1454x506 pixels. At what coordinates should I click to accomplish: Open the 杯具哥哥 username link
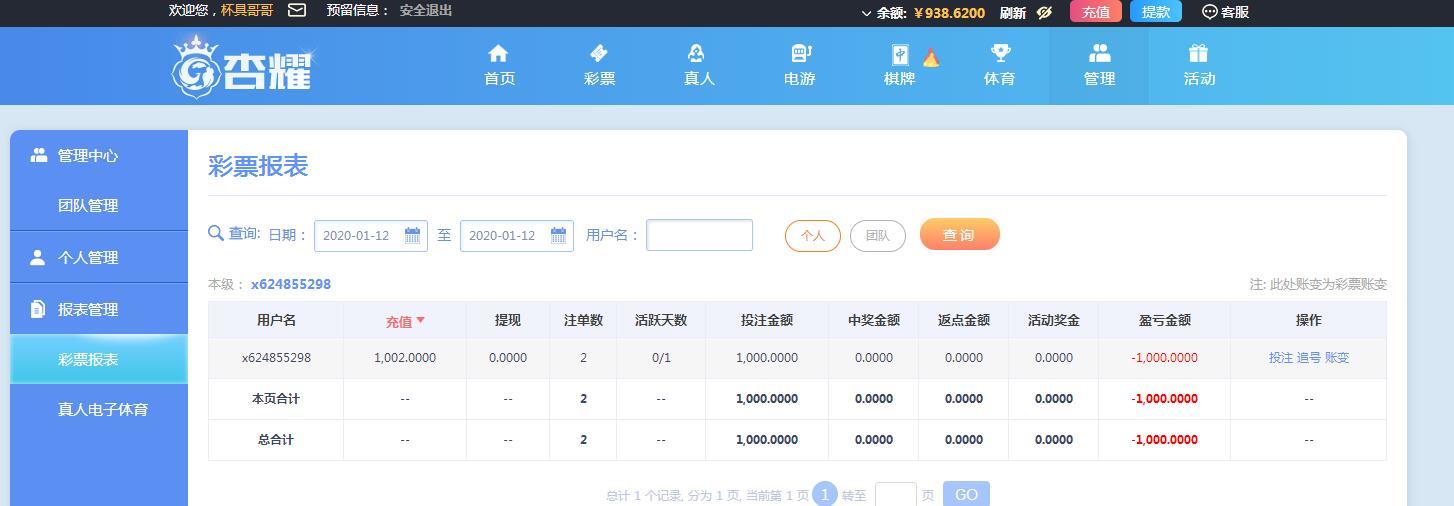tap(247, 10)
